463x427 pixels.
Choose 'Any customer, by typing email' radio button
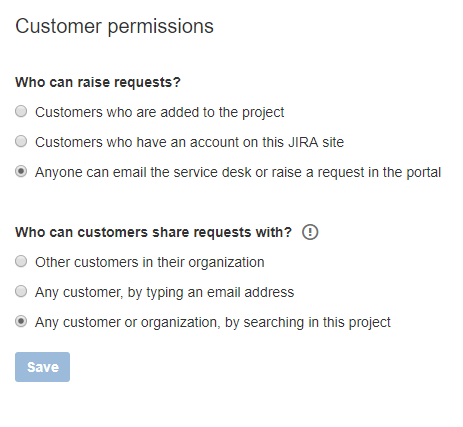coord(21,291)
